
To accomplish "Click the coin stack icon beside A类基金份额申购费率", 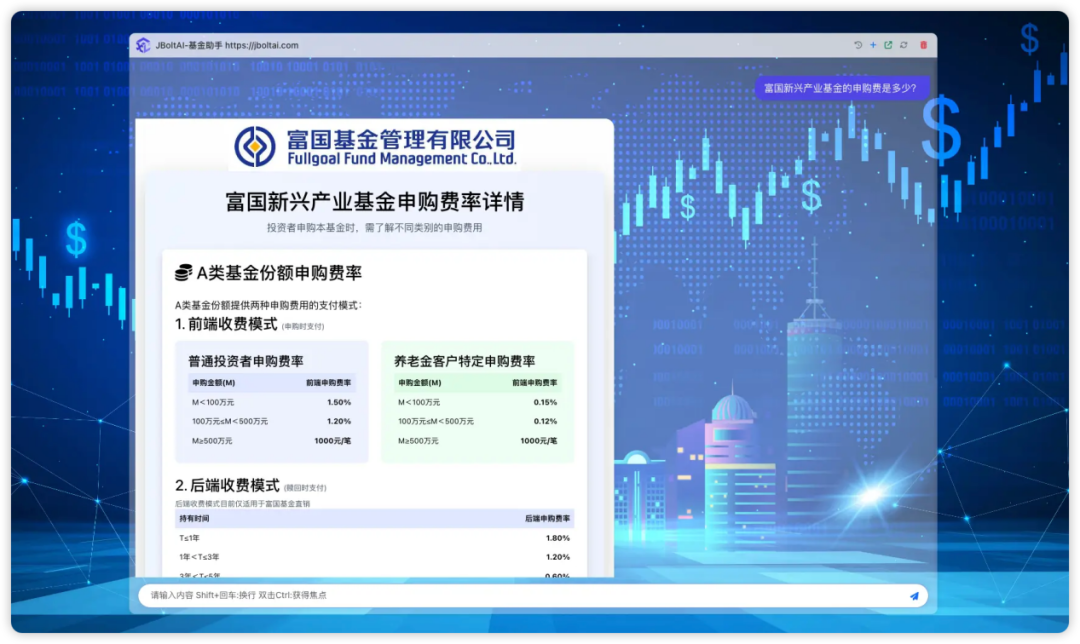I will click(183, 273).
